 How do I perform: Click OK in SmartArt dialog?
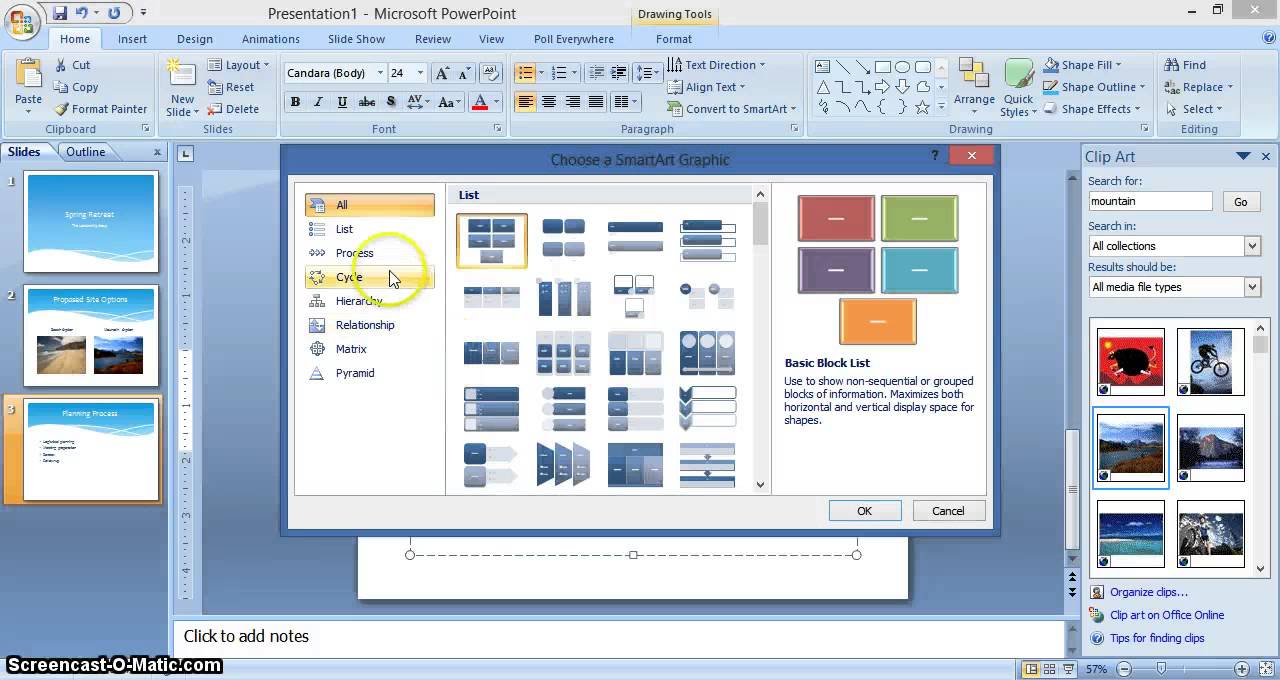(865, 511)
